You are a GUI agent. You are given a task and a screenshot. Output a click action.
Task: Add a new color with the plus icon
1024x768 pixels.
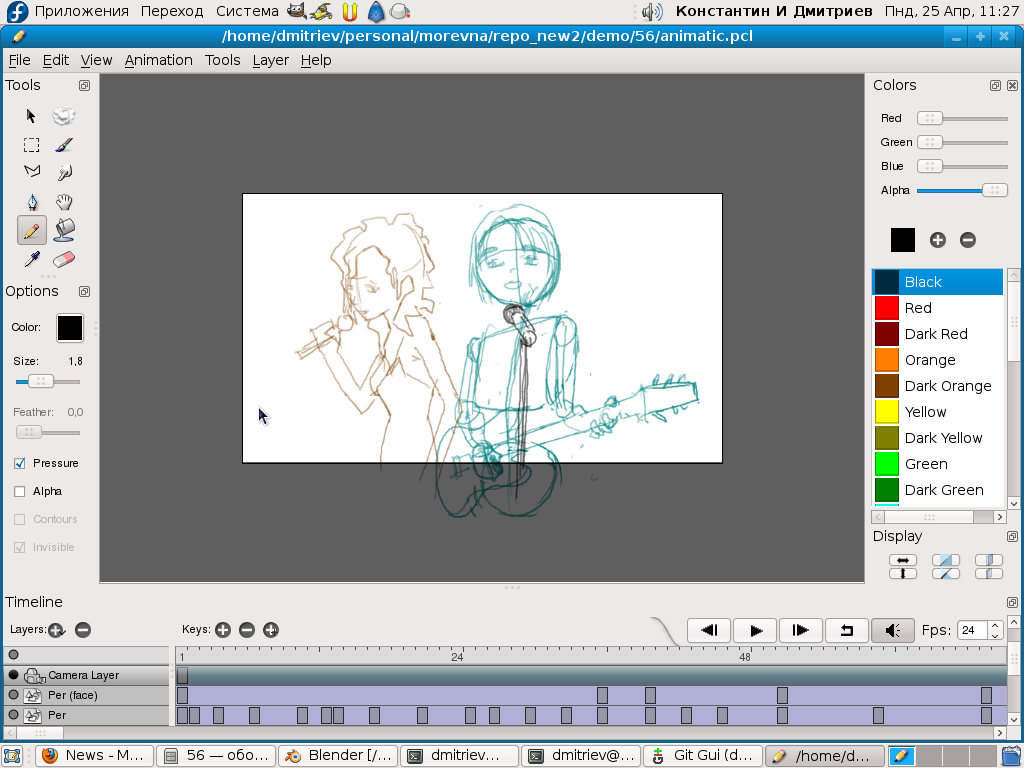pyautogui.click(x=937, y=240)
